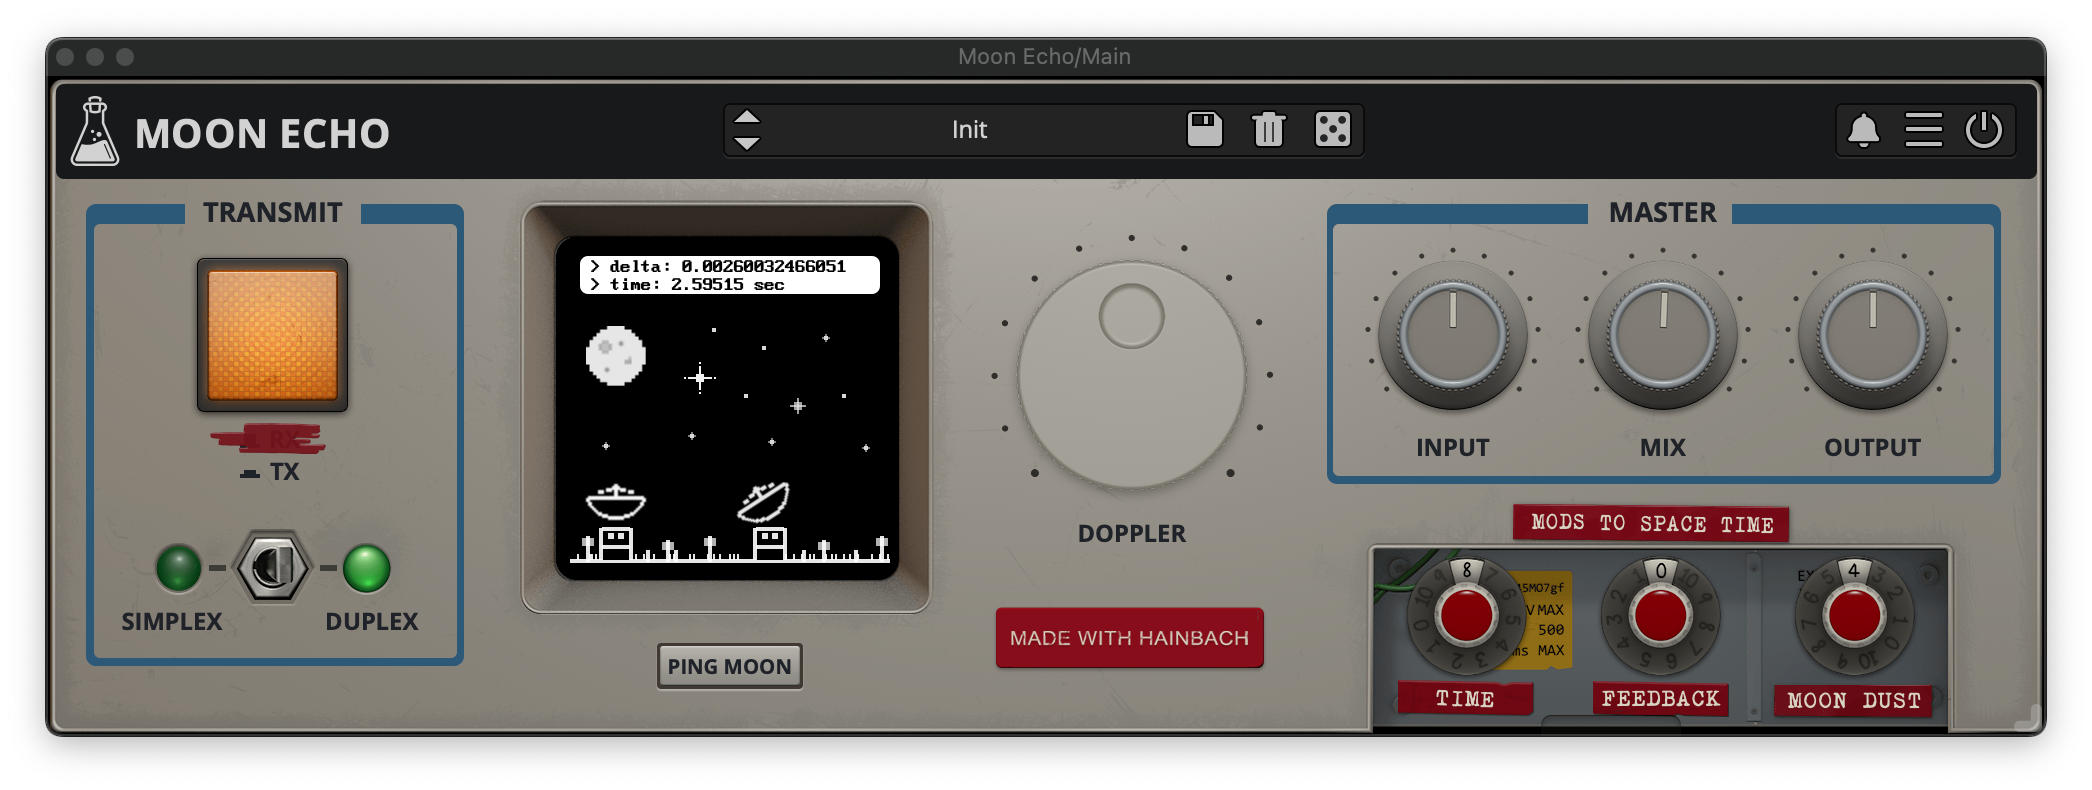Select the previous preset with the up arrow
Viewport: 2092px width, 790px height.
pos(747,117)
